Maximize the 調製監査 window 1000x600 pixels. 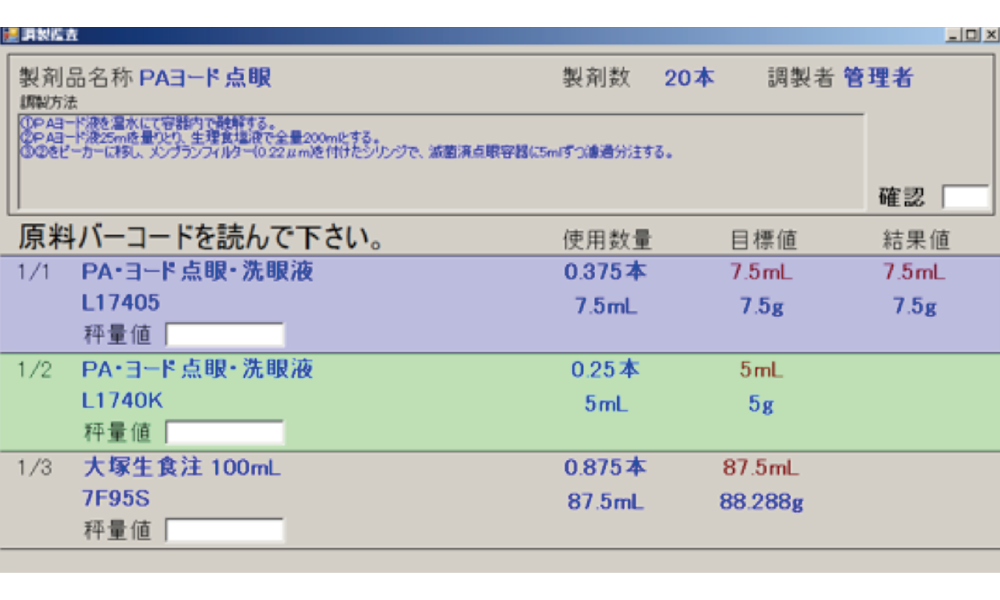[971, 34]
